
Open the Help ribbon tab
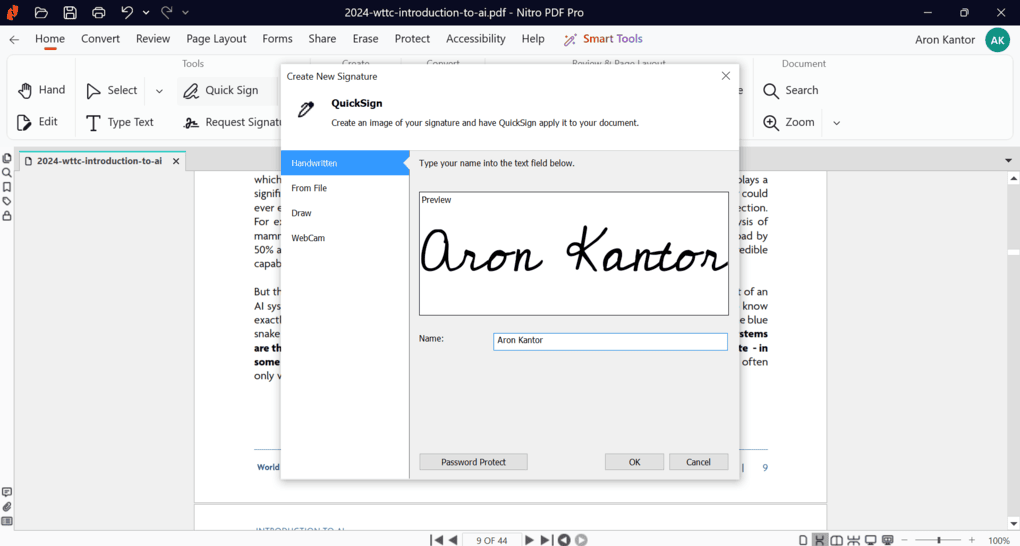[533, 39]
